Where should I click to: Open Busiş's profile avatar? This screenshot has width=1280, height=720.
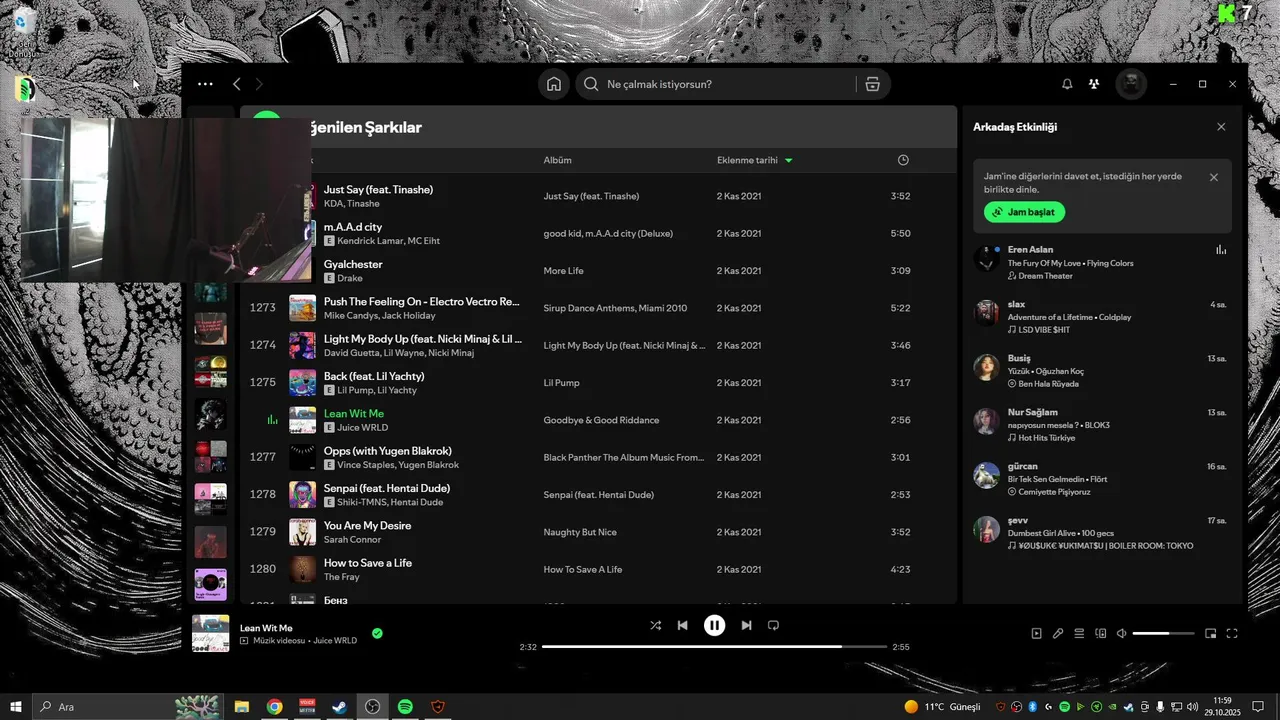(987, 367)
